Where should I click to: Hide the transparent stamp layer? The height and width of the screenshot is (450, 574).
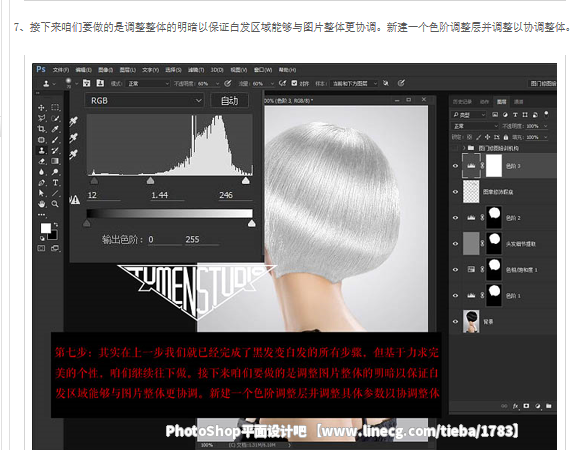click(x=455, y=192)
